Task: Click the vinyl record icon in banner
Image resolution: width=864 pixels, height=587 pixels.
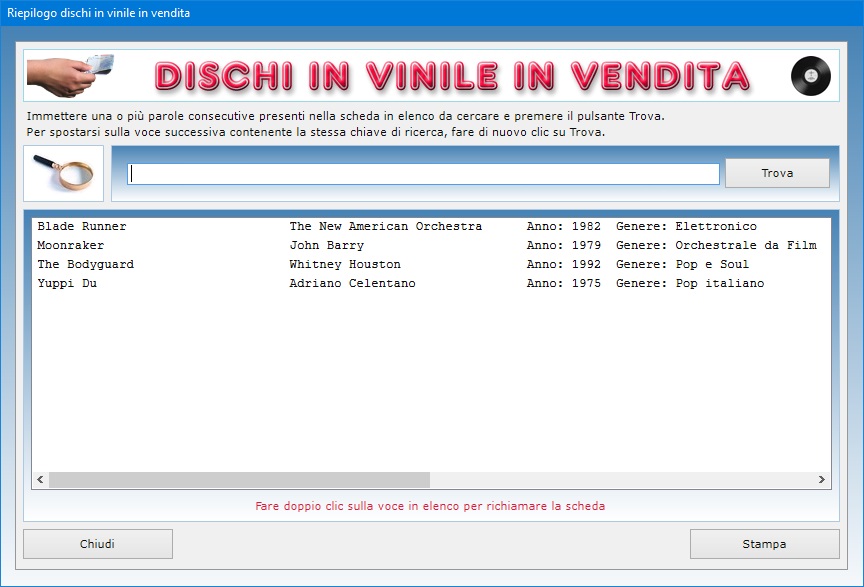Action: 810,76
